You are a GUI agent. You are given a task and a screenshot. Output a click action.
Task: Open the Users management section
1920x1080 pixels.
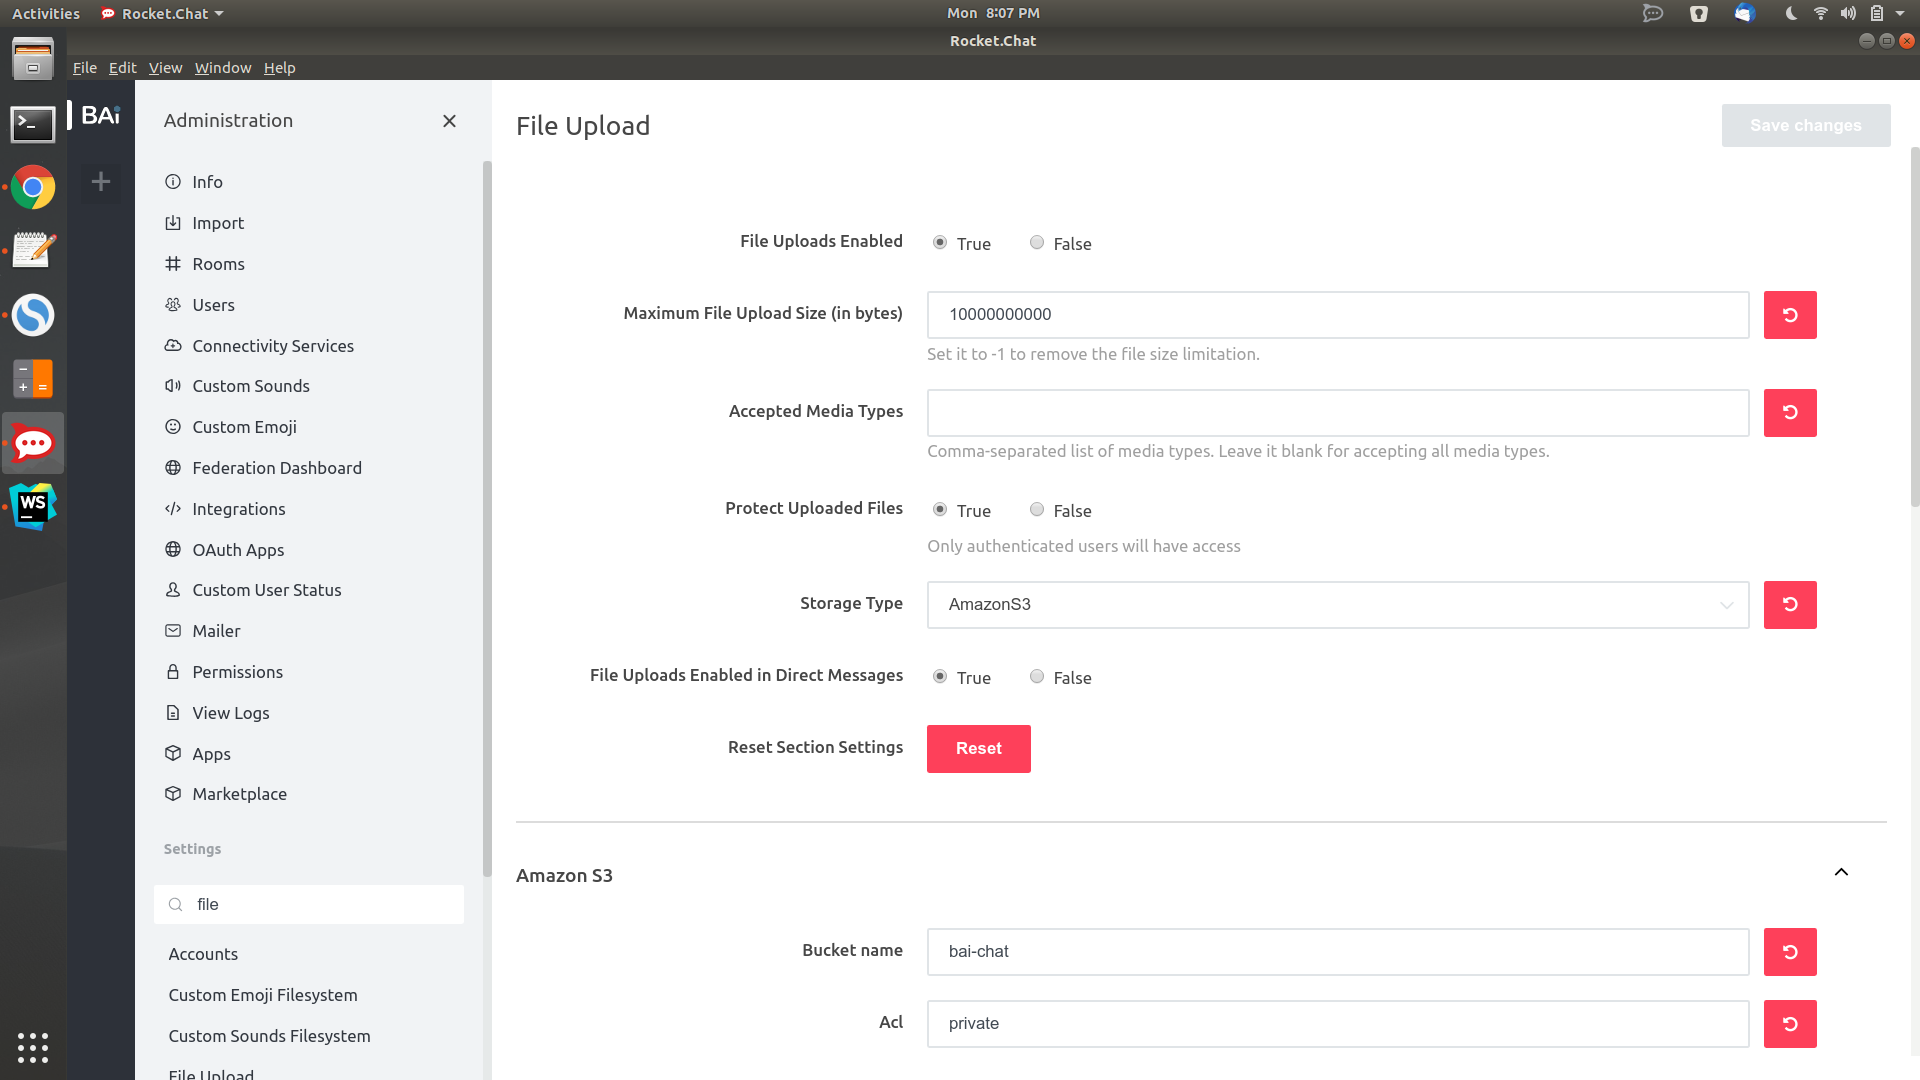(x=213, y=304)
